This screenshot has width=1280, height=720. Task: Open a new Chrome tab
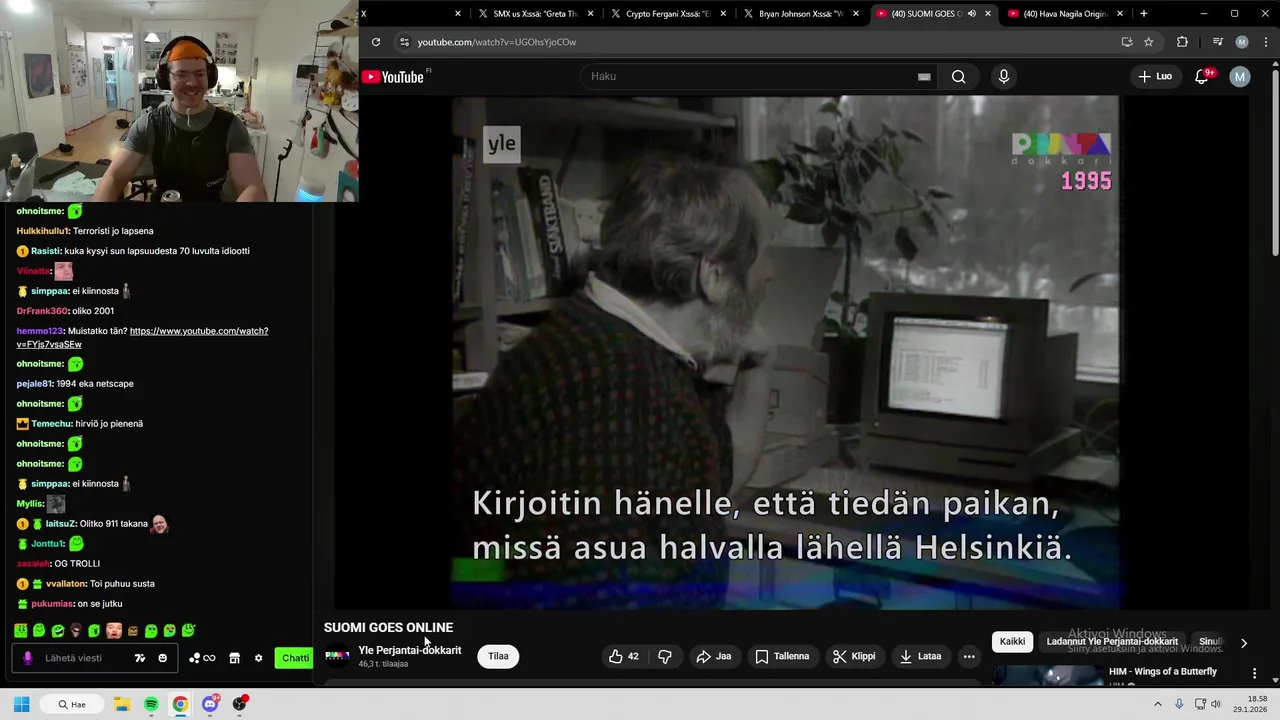pos(1144,14)
